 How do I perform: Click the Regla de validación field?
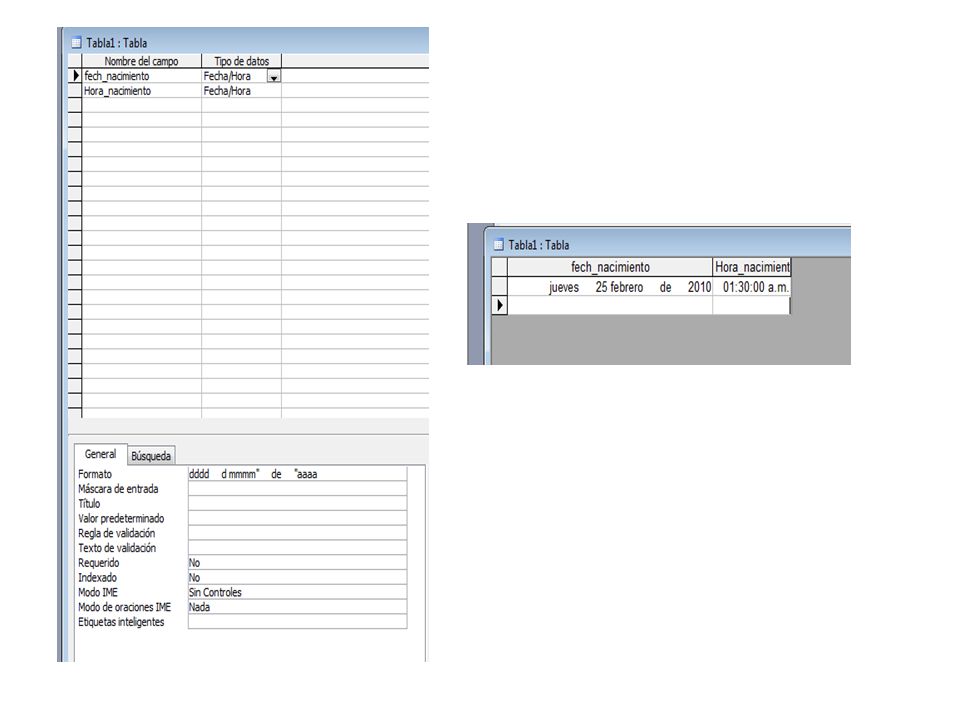298,533
